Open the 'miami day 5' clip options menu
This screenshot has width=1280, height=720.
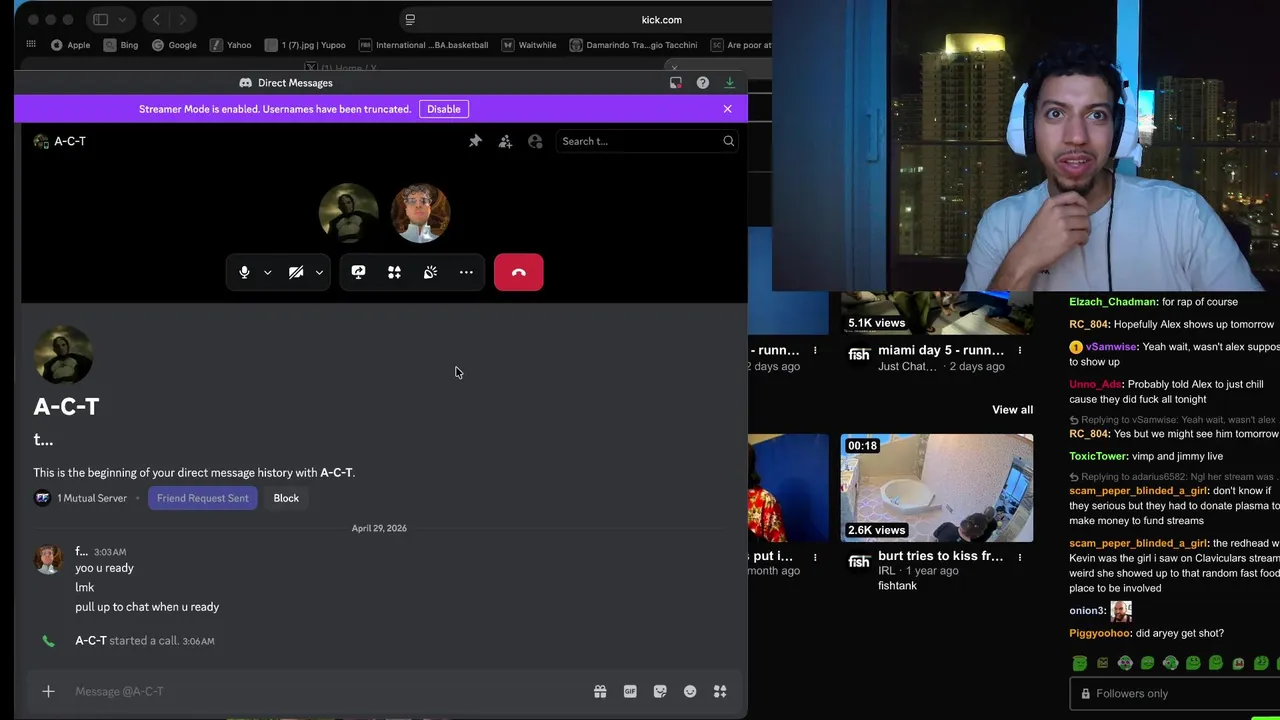[x=1019, y=351]
